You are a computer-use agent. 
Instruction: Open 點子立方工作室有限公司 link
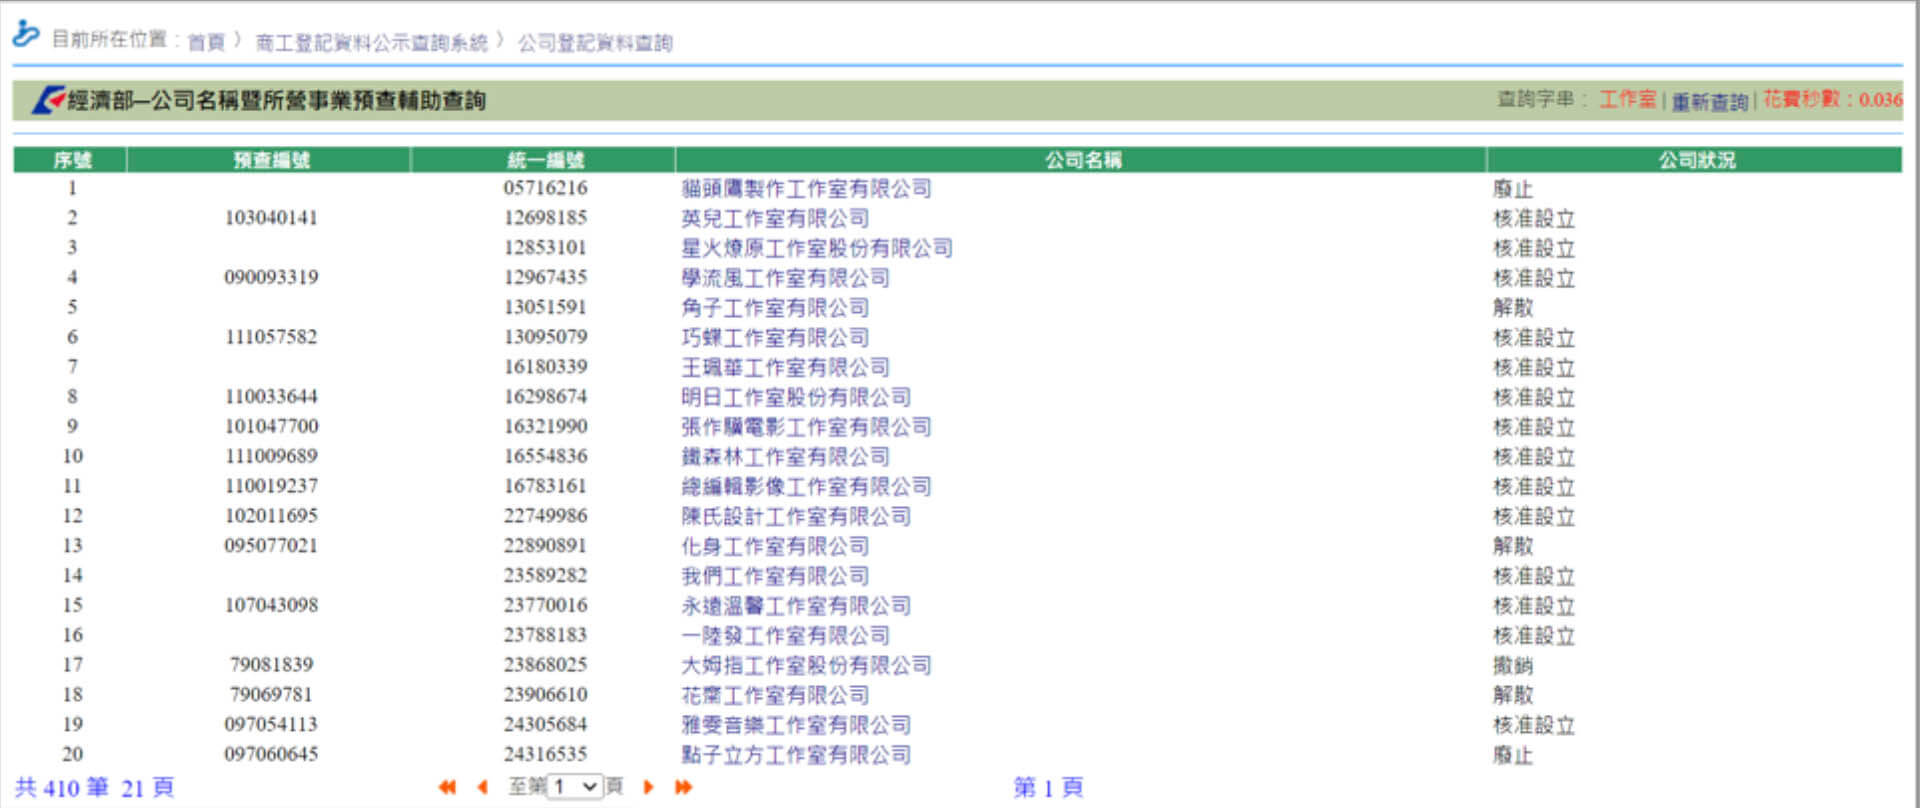pyautogui.click(x=796, y=755)
